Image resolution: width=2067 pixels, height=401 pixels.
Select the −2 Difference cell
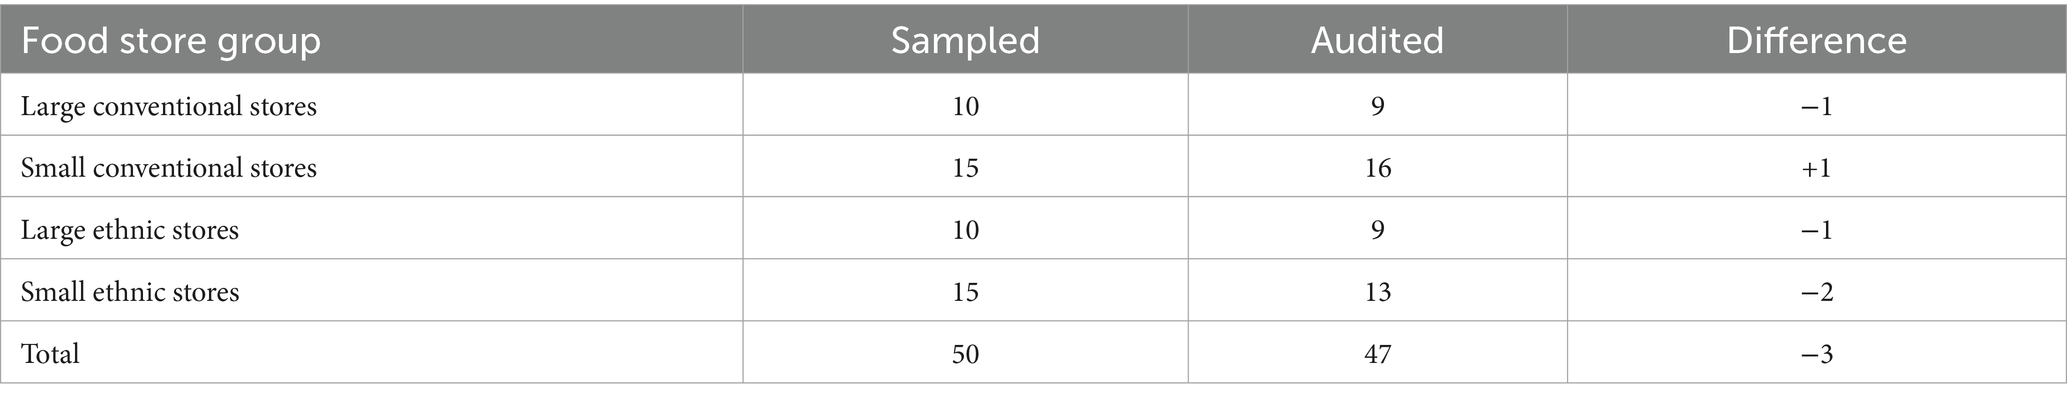1816,292
